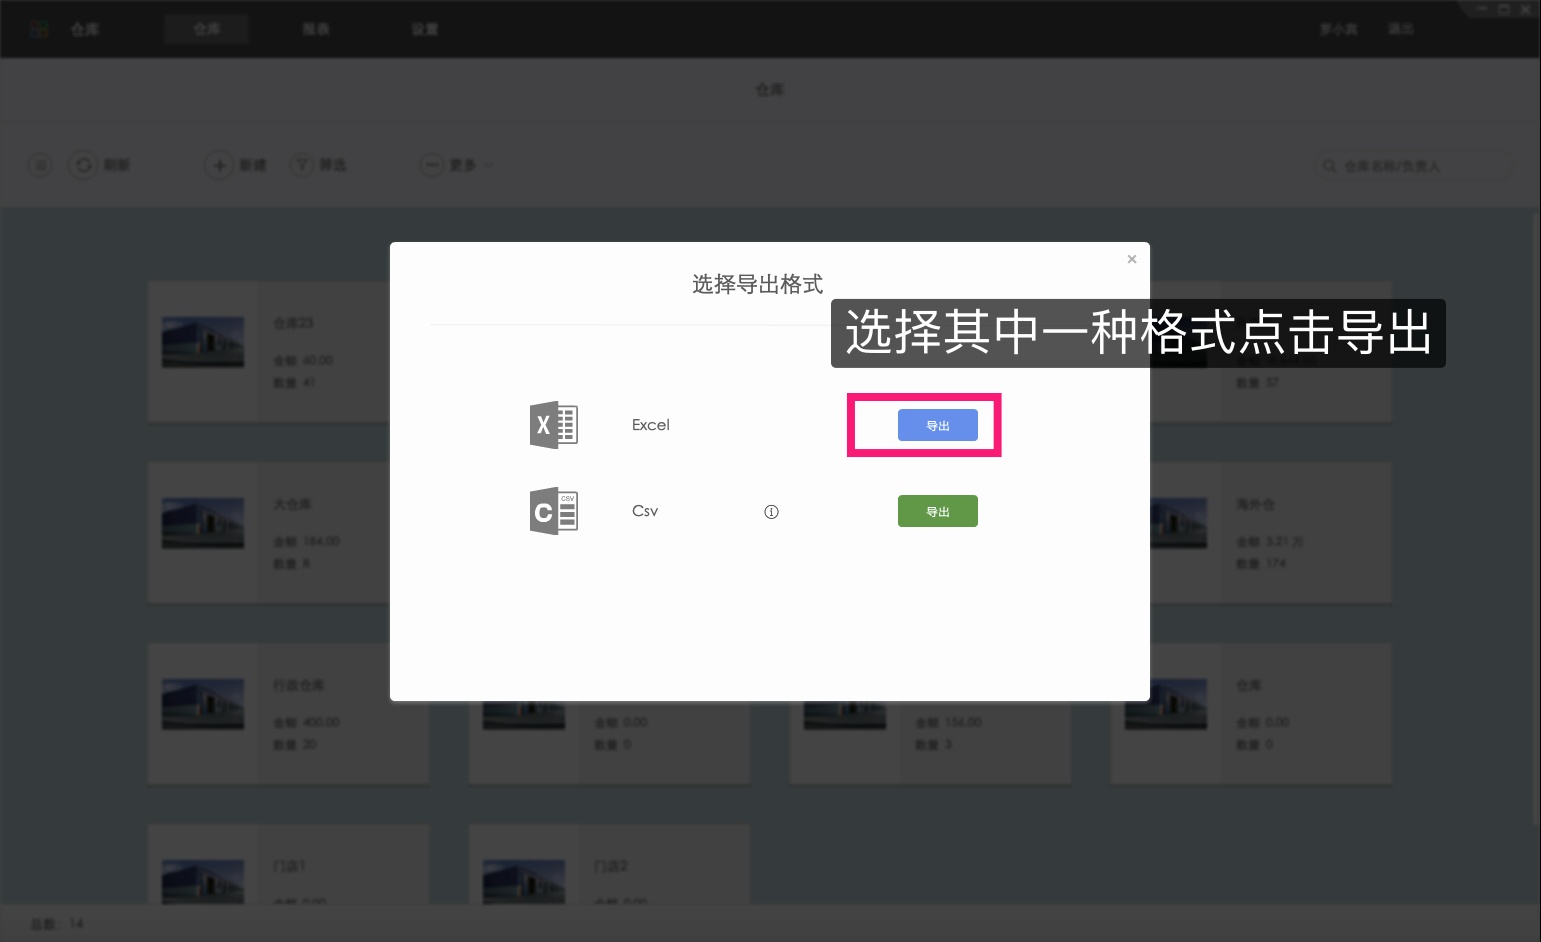Click the 大仓库 warehouse thumbnail
The image size is (1541, 942).
coord(202,522)
